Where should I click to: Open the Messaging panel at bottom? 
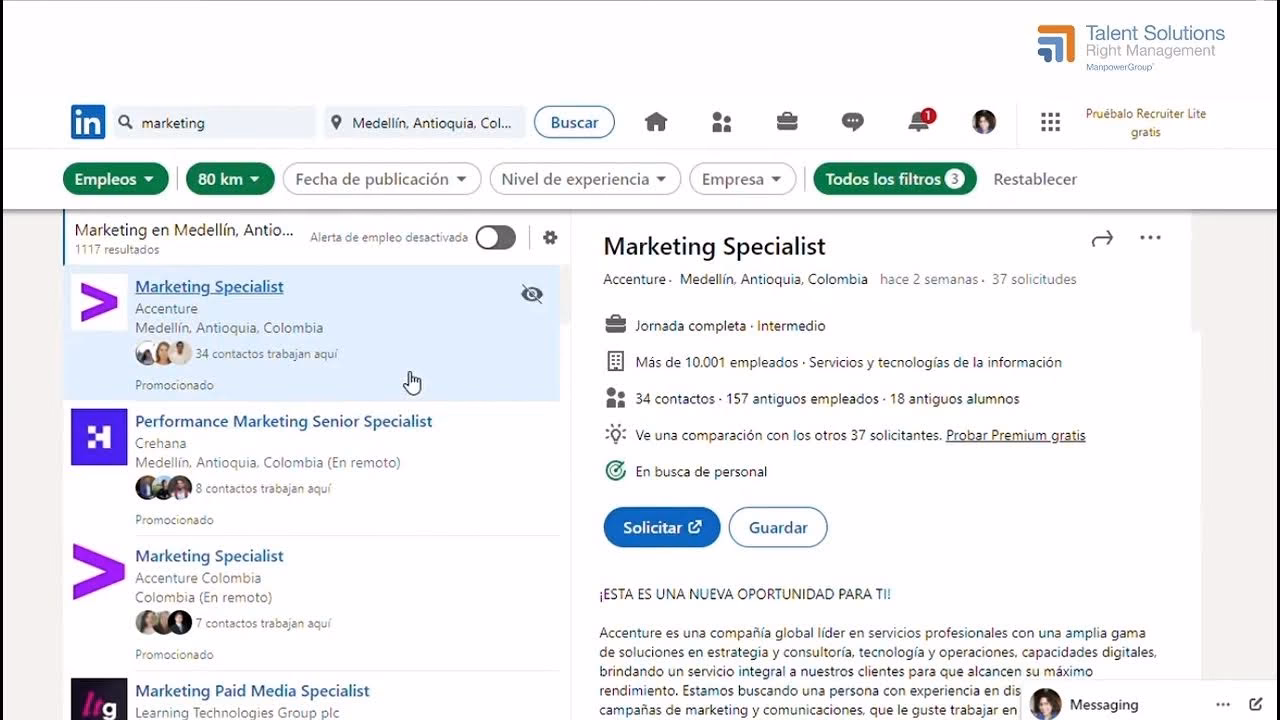click(x=1103, y=704)
